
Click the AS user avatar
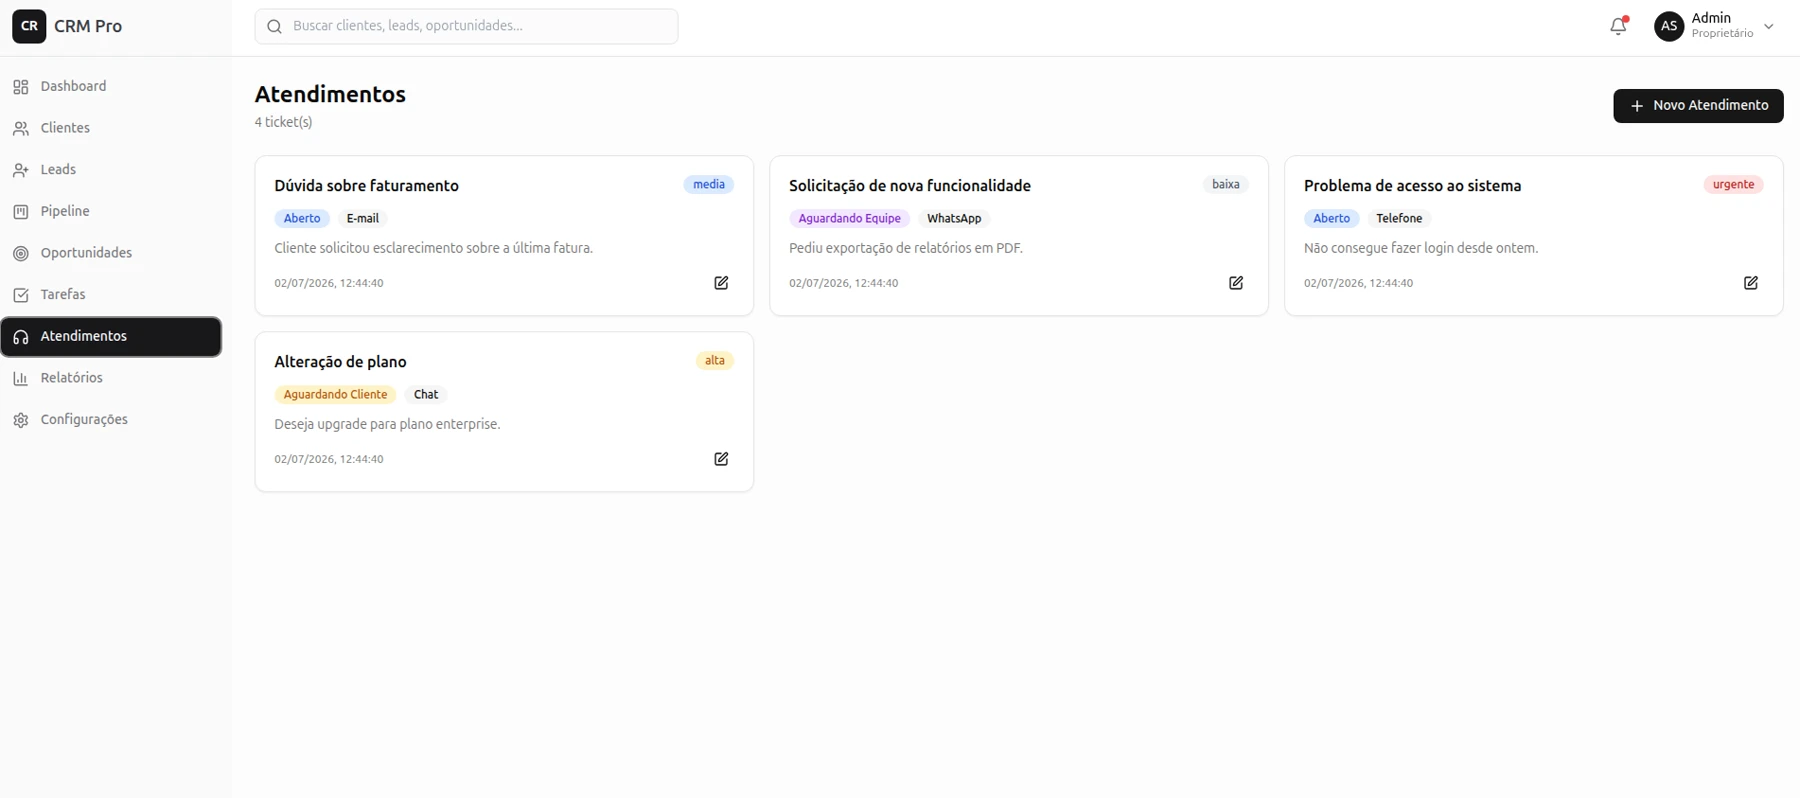(x=1669, y=26)
